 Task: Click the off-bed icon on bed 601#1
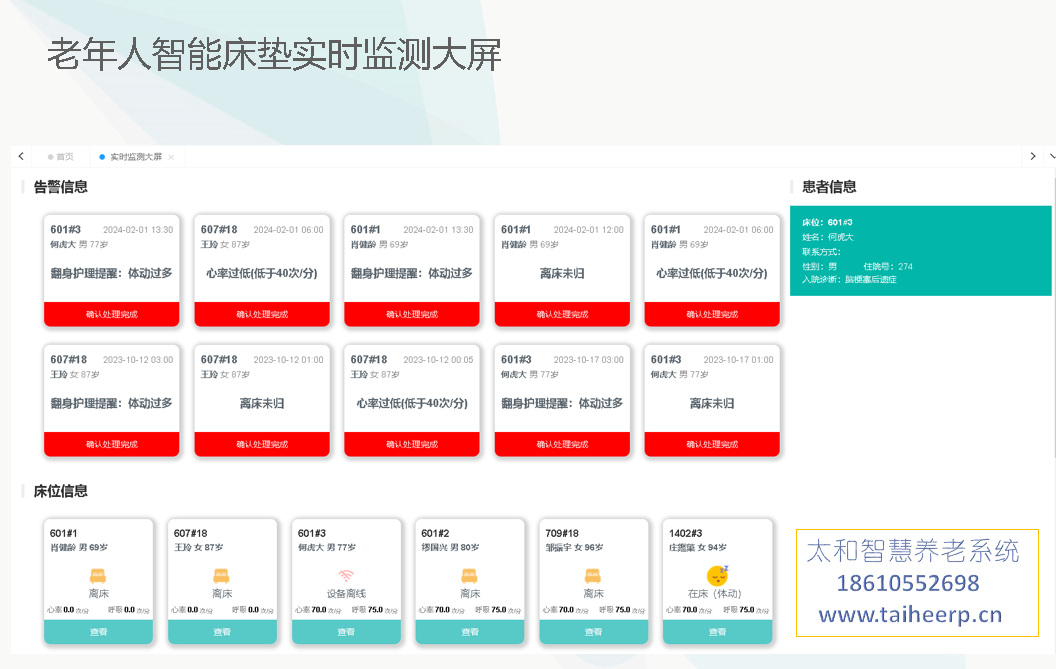pyautogui.click(x=98, y=576)
